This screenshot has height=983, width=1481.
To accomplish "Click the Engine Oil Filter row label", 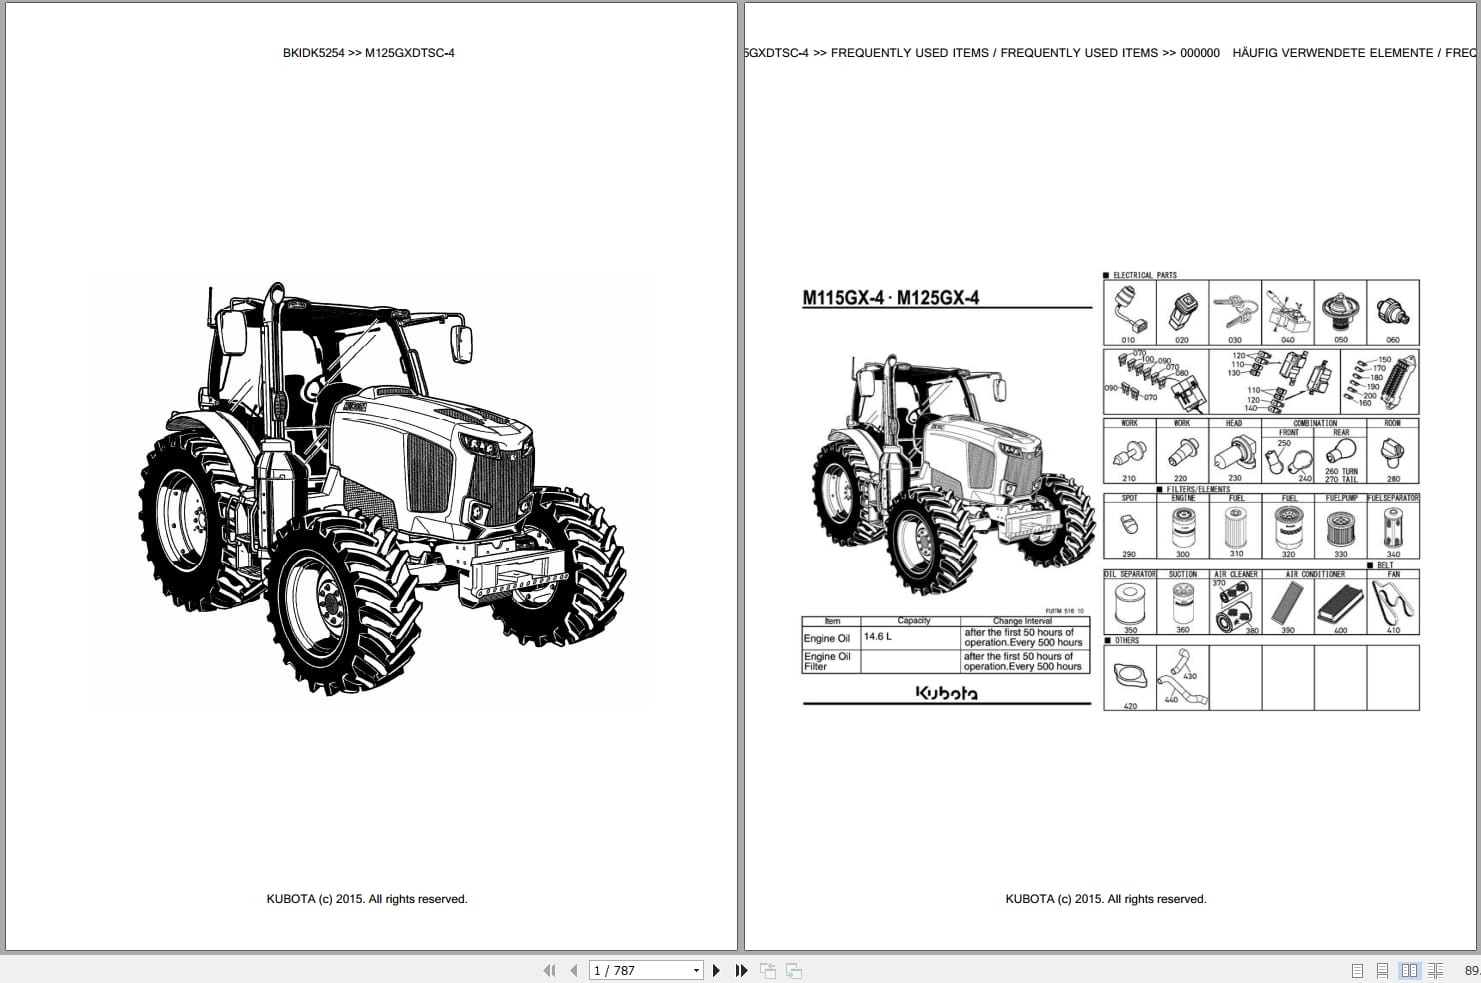I will (x=827, y=661).
